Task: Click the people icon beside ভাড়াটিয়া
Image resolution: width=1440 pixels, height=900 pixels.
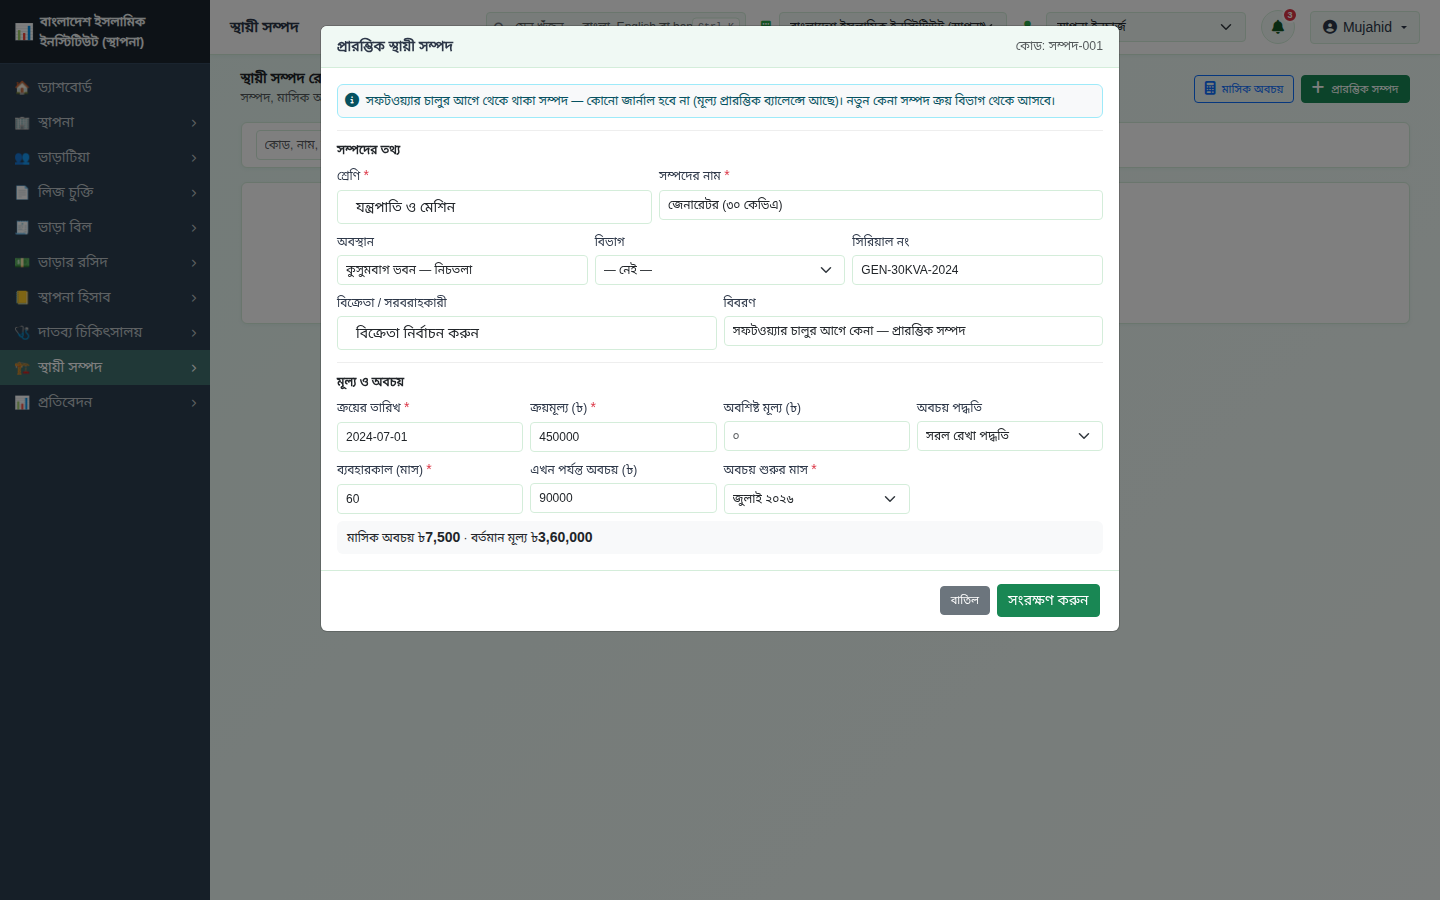Action: pyautogui.click(x=22, y=158)
